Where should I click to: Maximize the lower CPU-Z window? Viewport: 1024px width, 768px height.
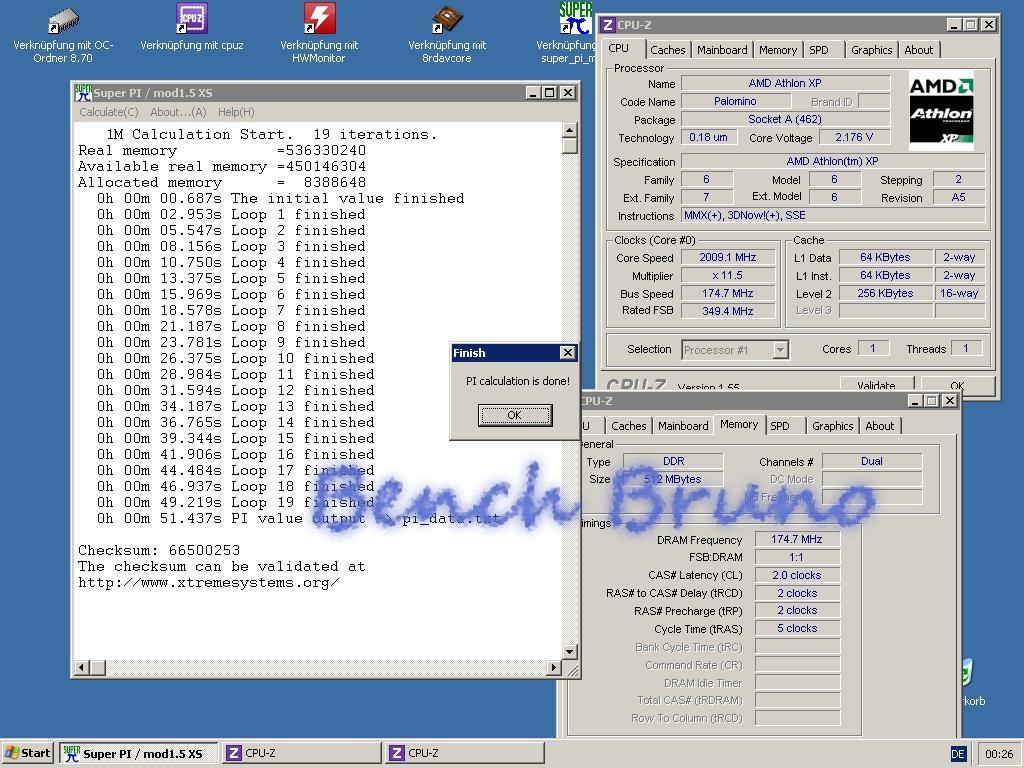pos(932,400)
